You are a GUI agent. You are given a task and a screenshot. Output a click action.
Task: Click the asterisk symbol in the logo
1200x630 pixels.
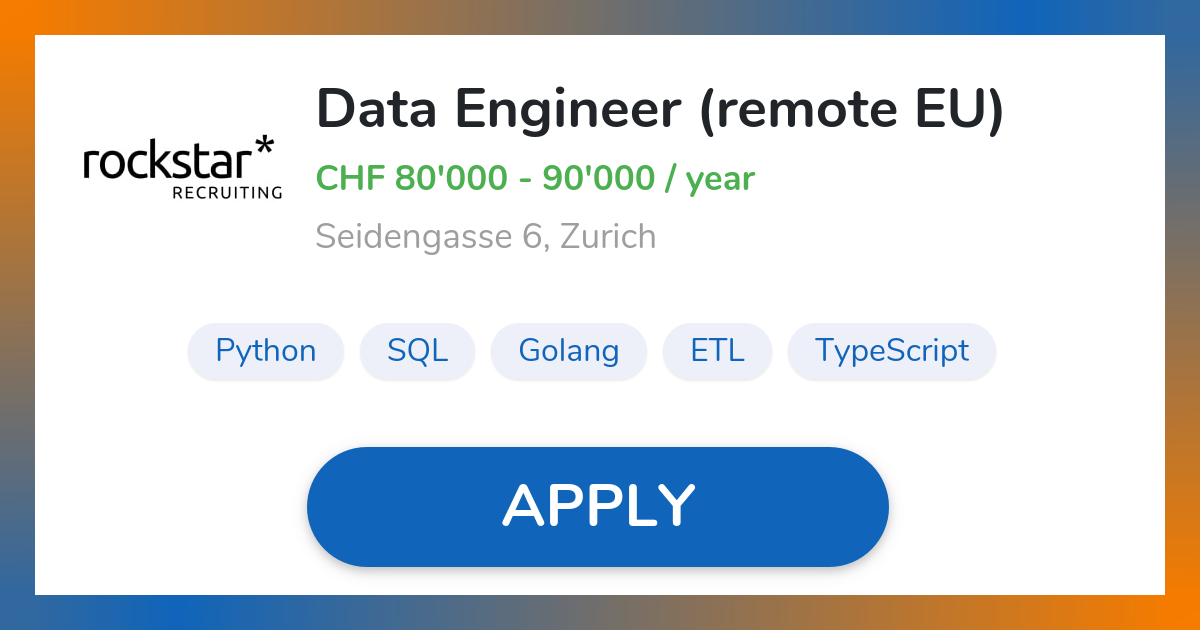(x=264, y=149)
